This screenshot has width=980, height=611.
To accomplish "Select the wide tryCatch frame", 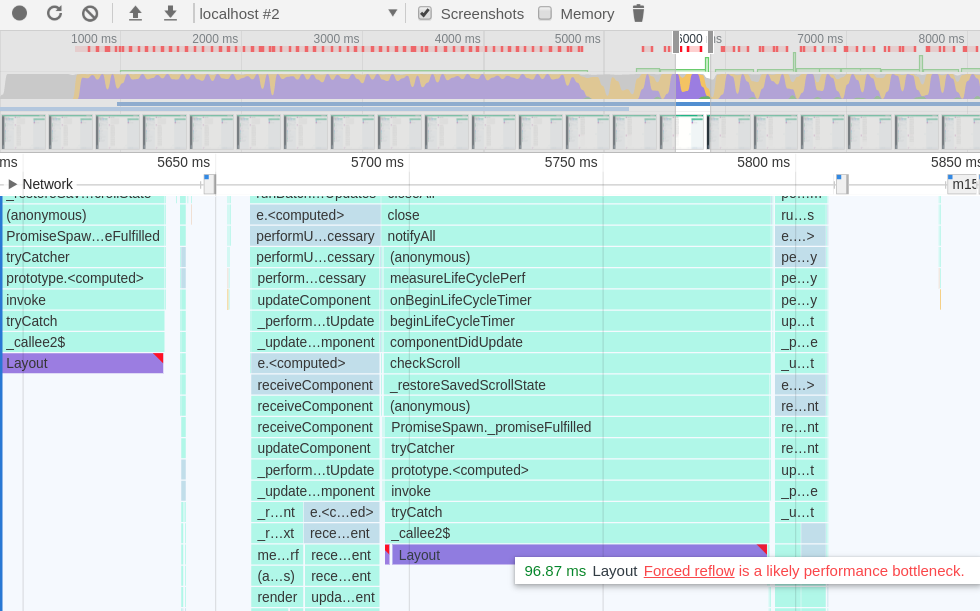I will point(578,512).
